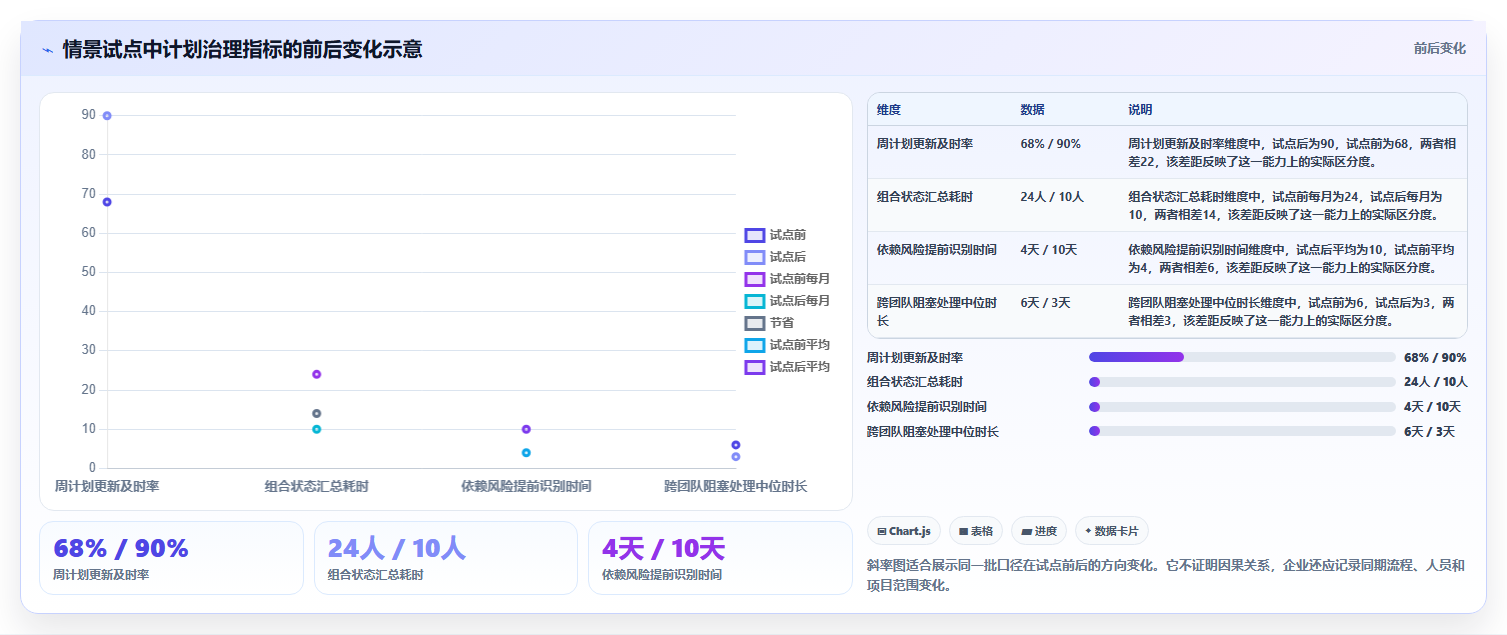The height and width of the screenshot is (635, 1507).
Task: Toggle the 节省 legend series
Action: (x=770, y=323)
